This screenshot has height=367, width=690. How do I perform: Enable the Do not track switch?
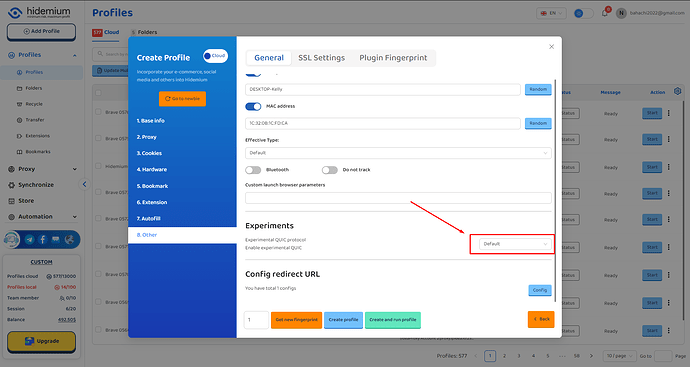point(330,170)
